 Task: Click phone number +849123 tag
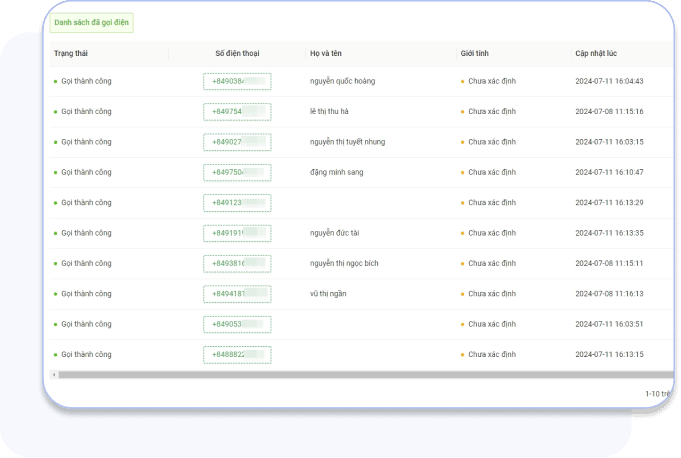click(237, 203)
